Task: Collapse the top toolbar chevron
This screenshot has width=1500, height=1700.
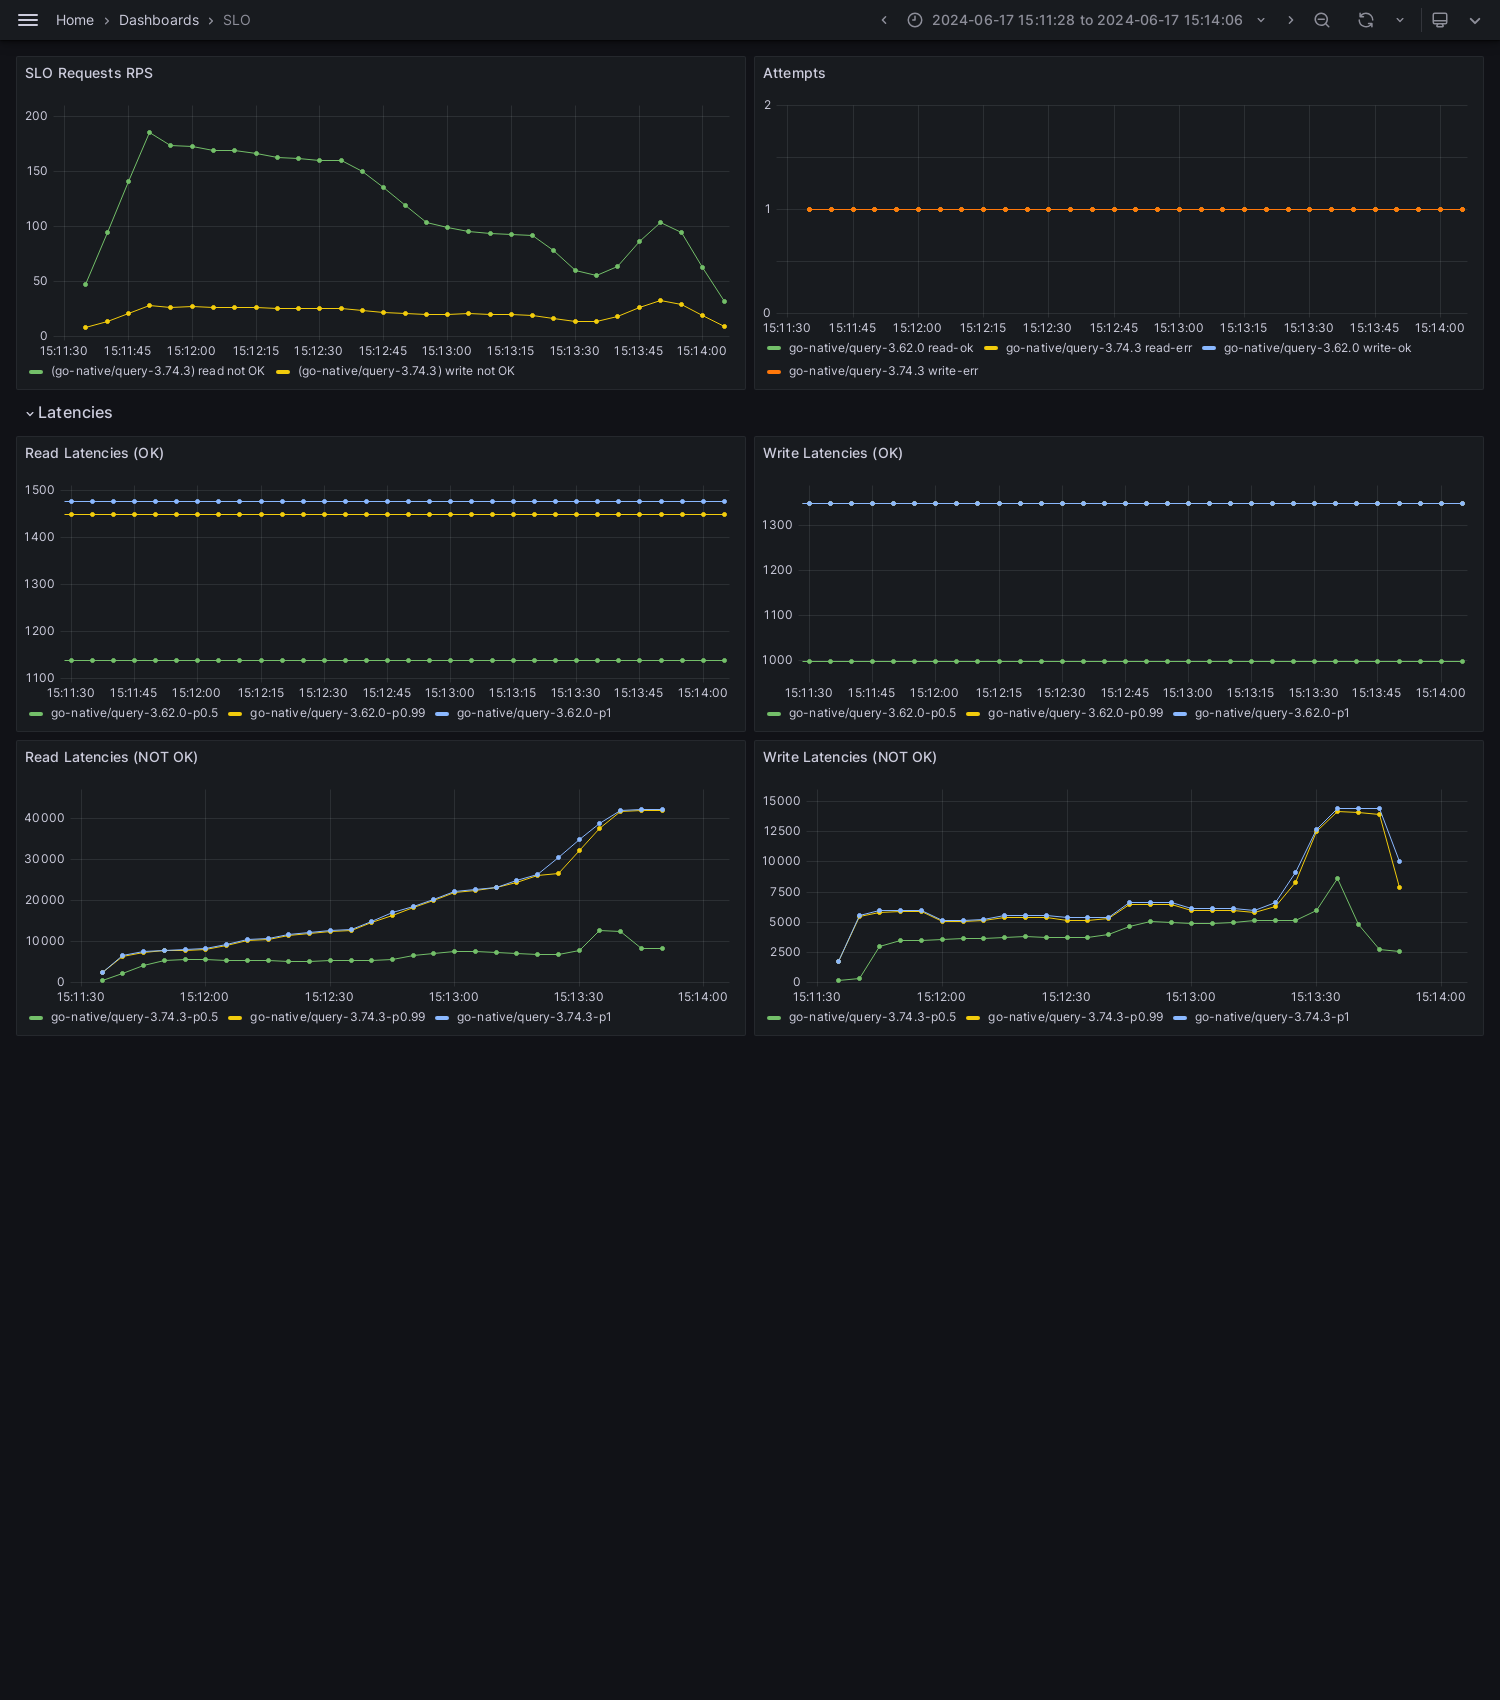Action: (1475, 20)
